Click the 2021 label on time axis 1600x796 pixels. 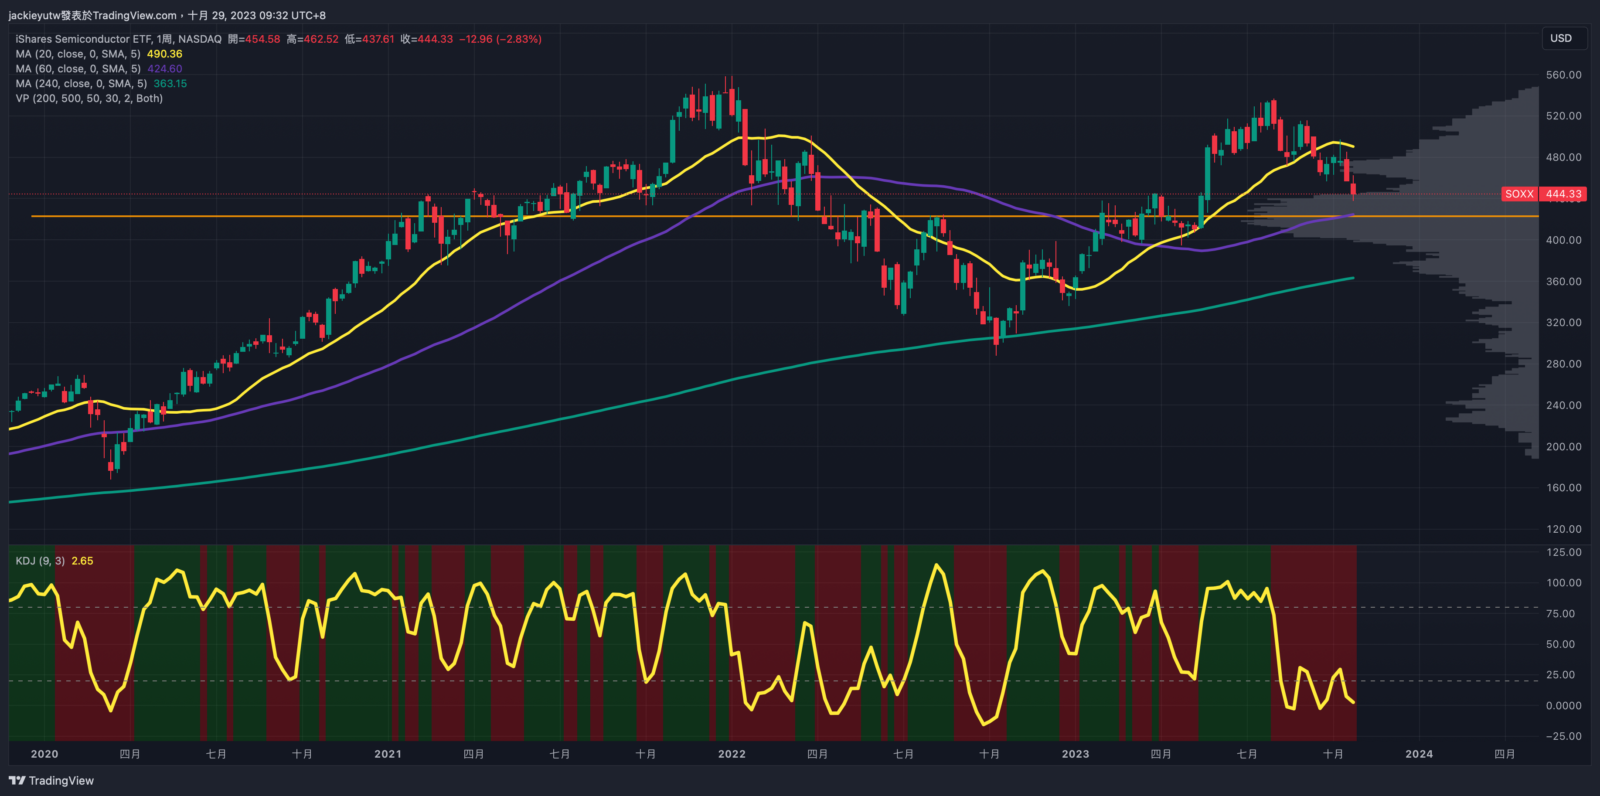(388, 754)
